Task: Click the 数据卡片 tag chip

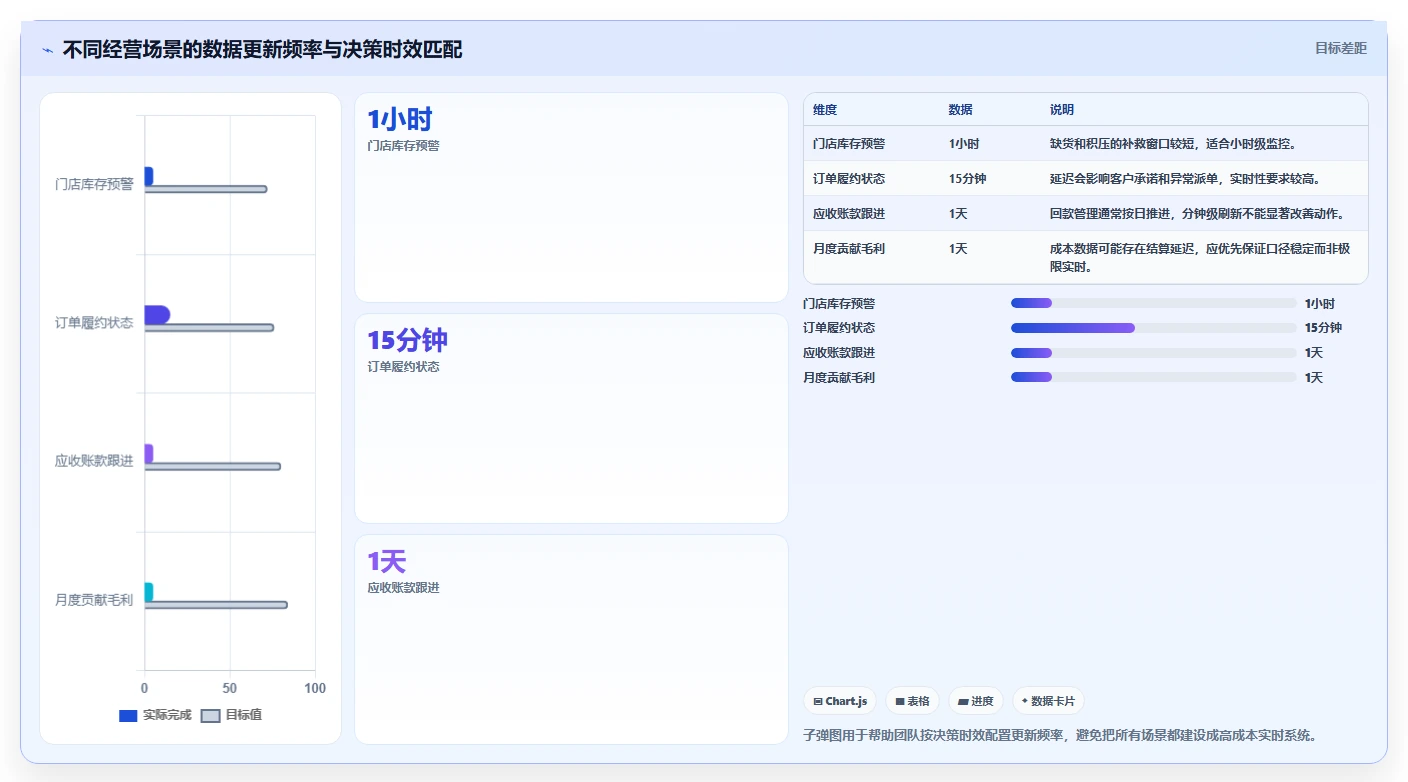Action: click(1048, 701)
